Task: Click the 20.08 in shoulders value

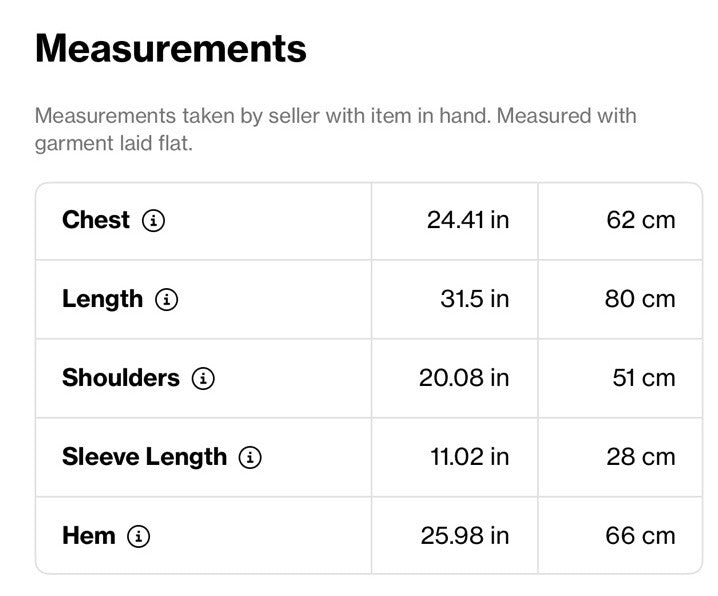Action: click(464, 378)
